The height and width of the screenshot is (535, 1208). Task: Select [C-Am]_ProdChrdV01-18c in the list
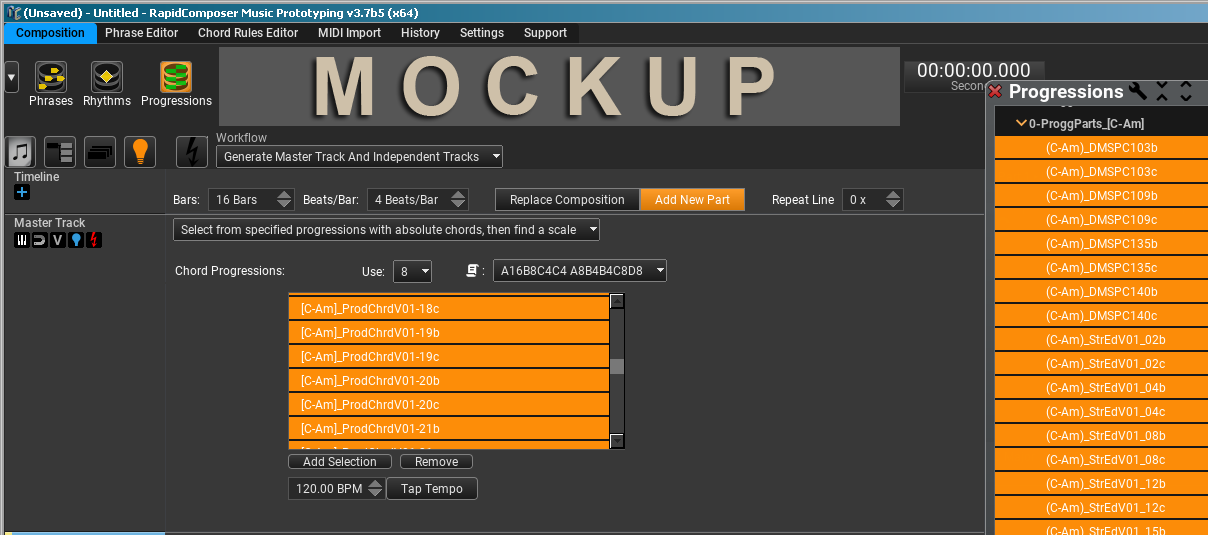[449, 309]
